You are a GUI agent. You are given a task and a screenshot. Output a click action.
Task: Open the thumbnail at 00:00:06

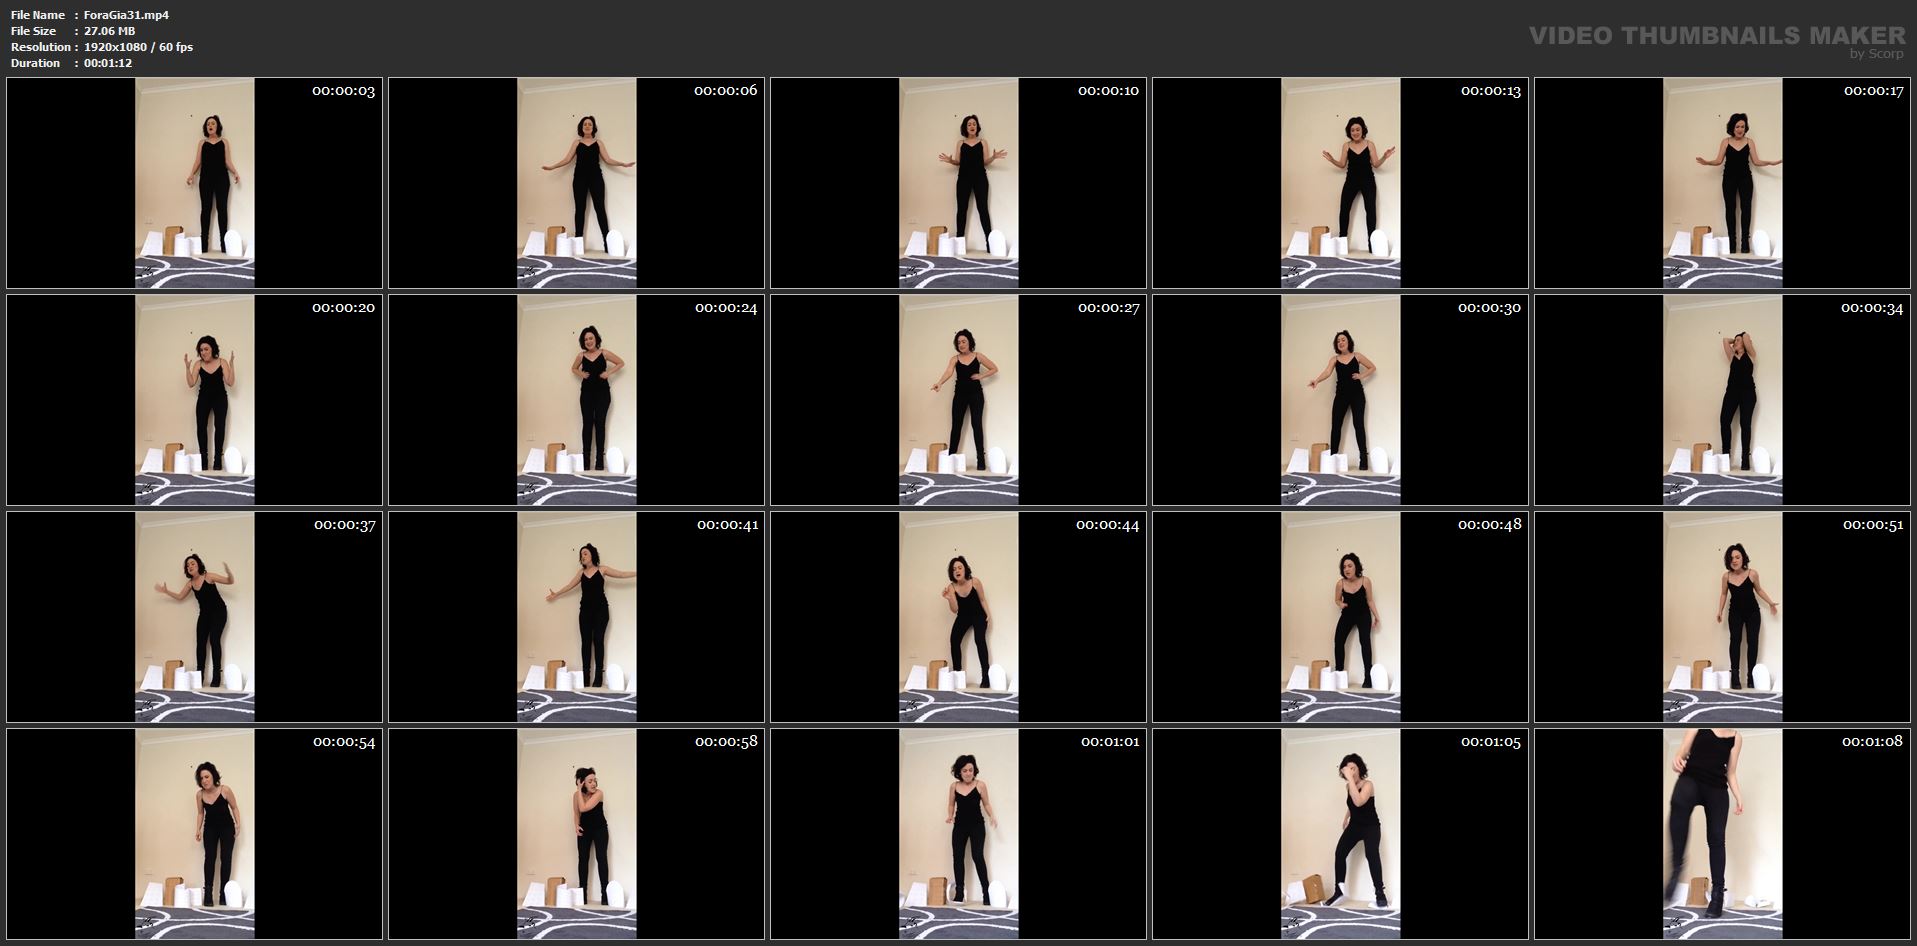[577, 183]
